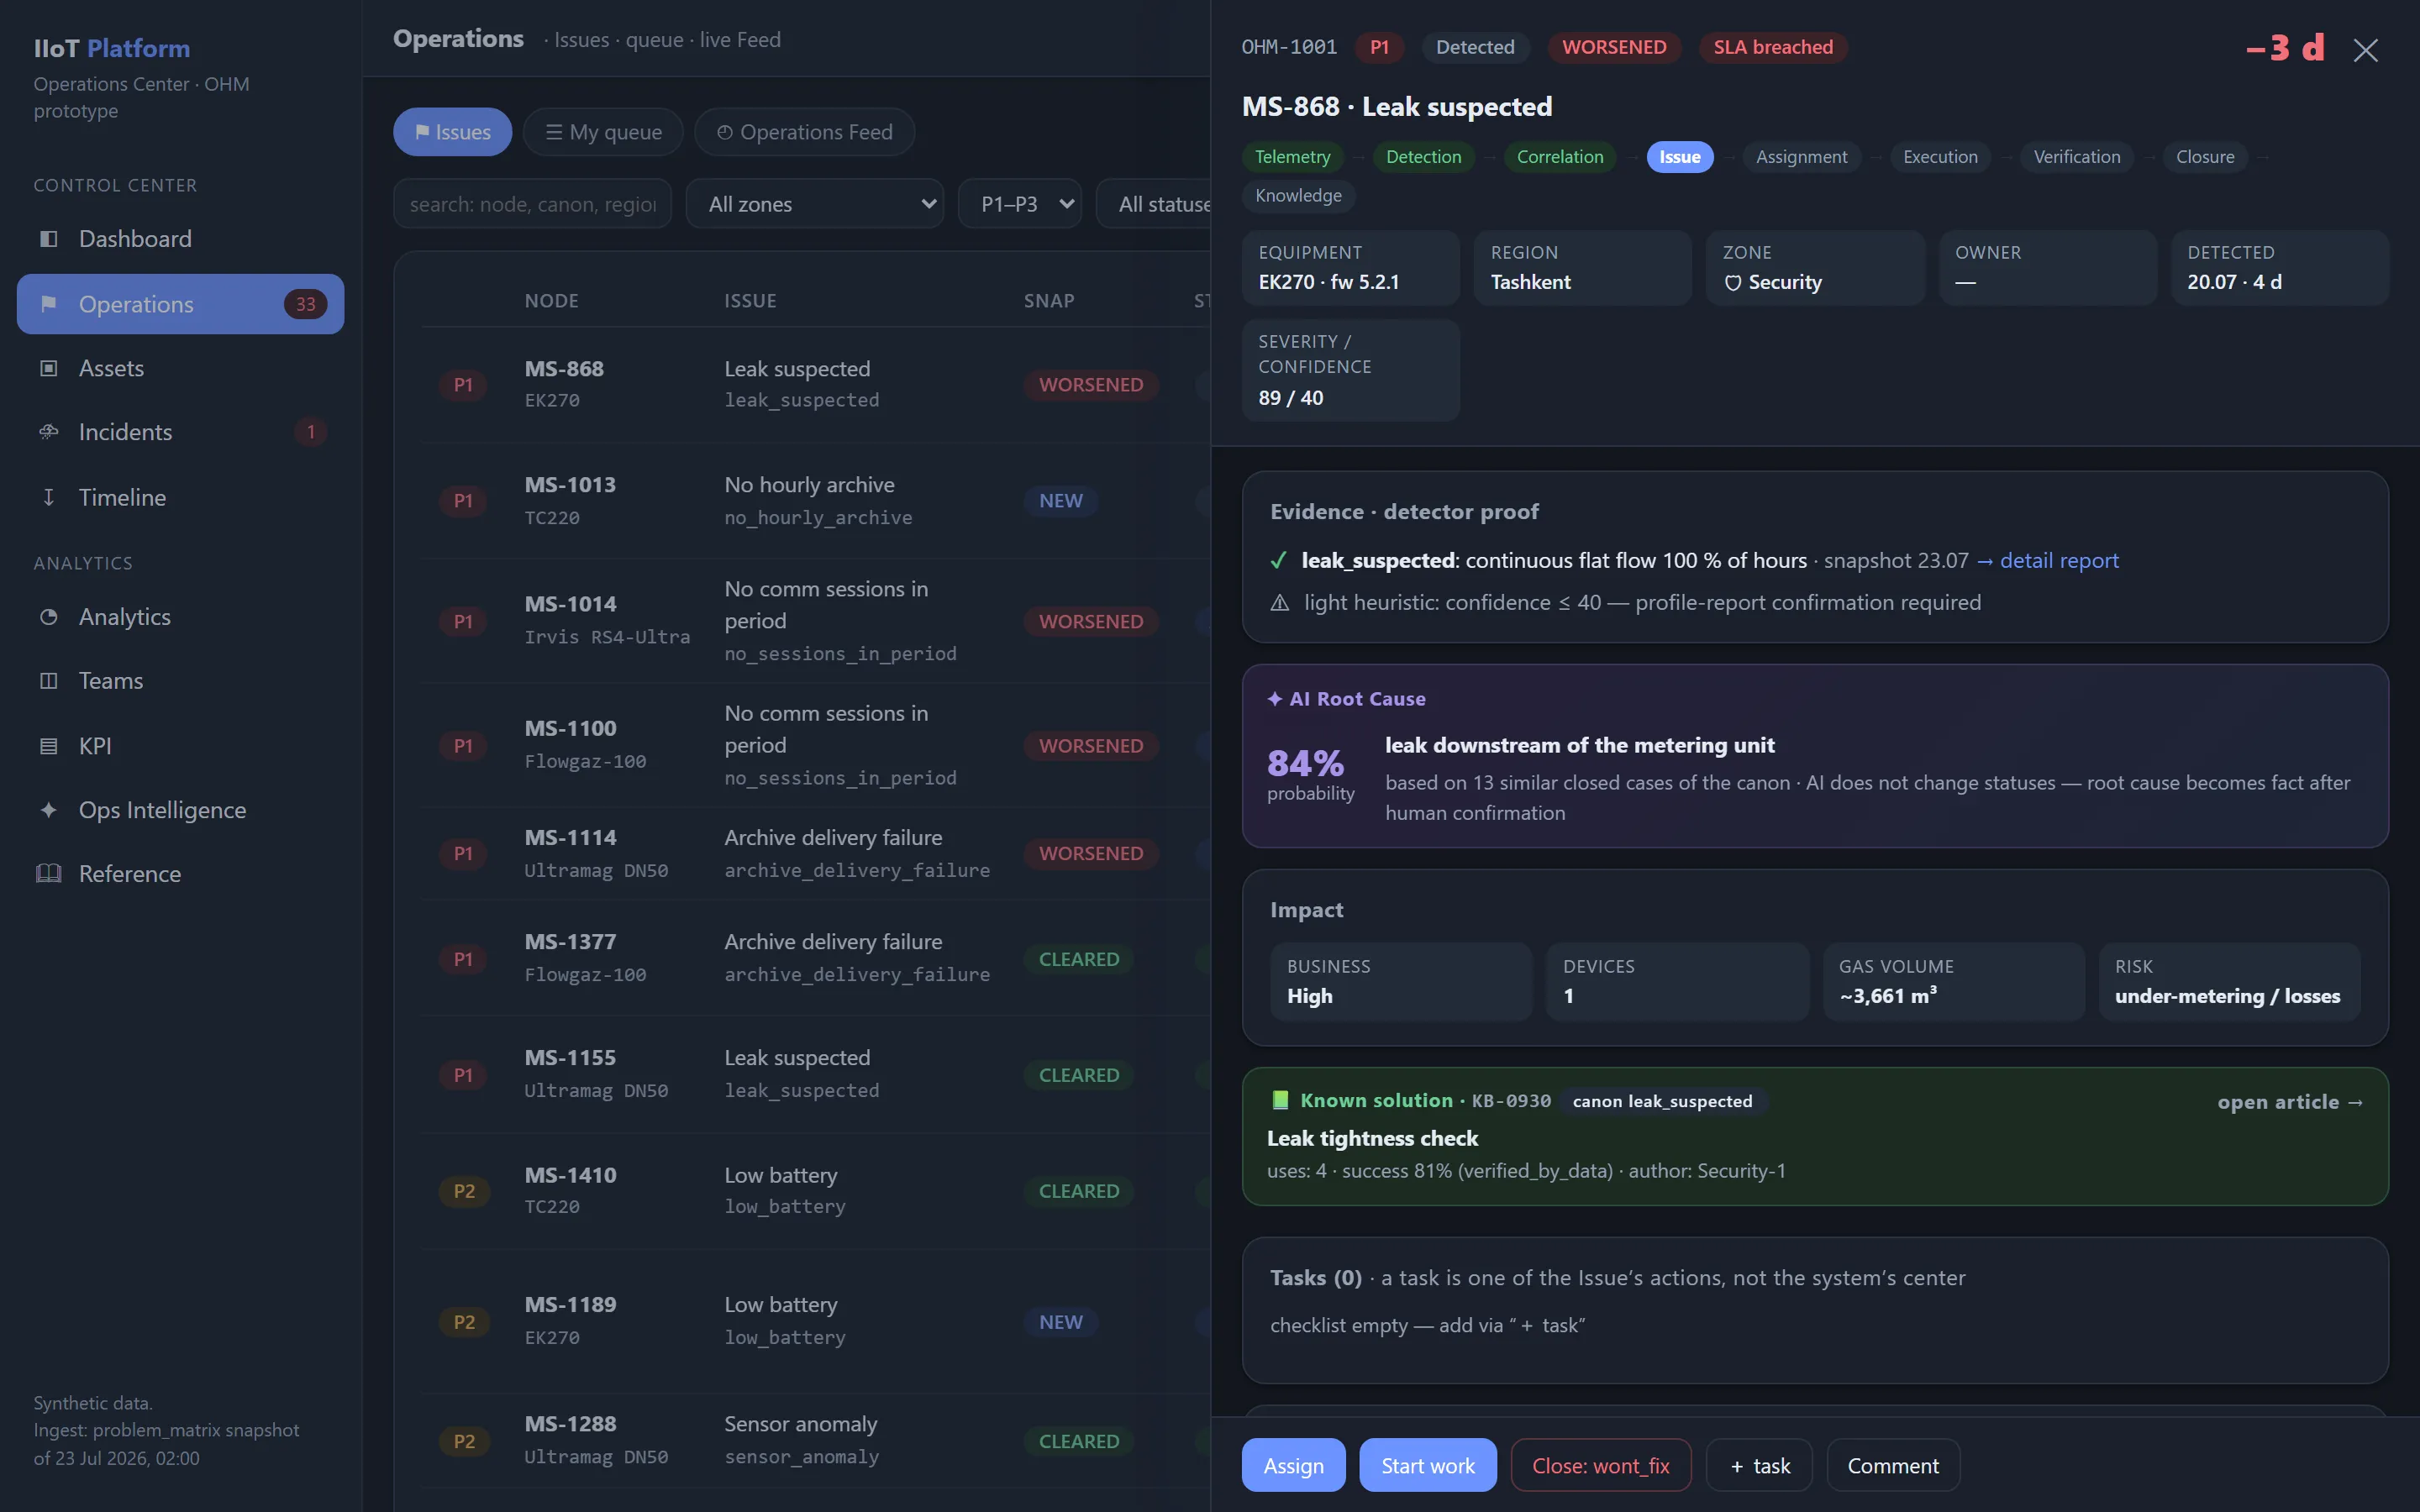Click the Assign button

point(1293,1465)
